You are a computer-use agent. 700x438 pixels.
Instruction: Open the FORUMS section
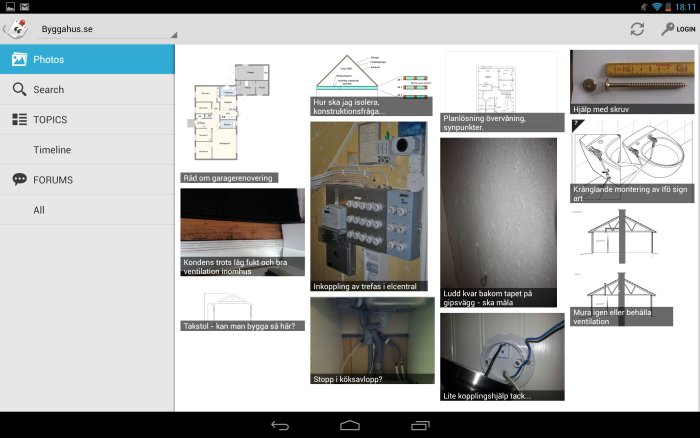pos(87,180)
